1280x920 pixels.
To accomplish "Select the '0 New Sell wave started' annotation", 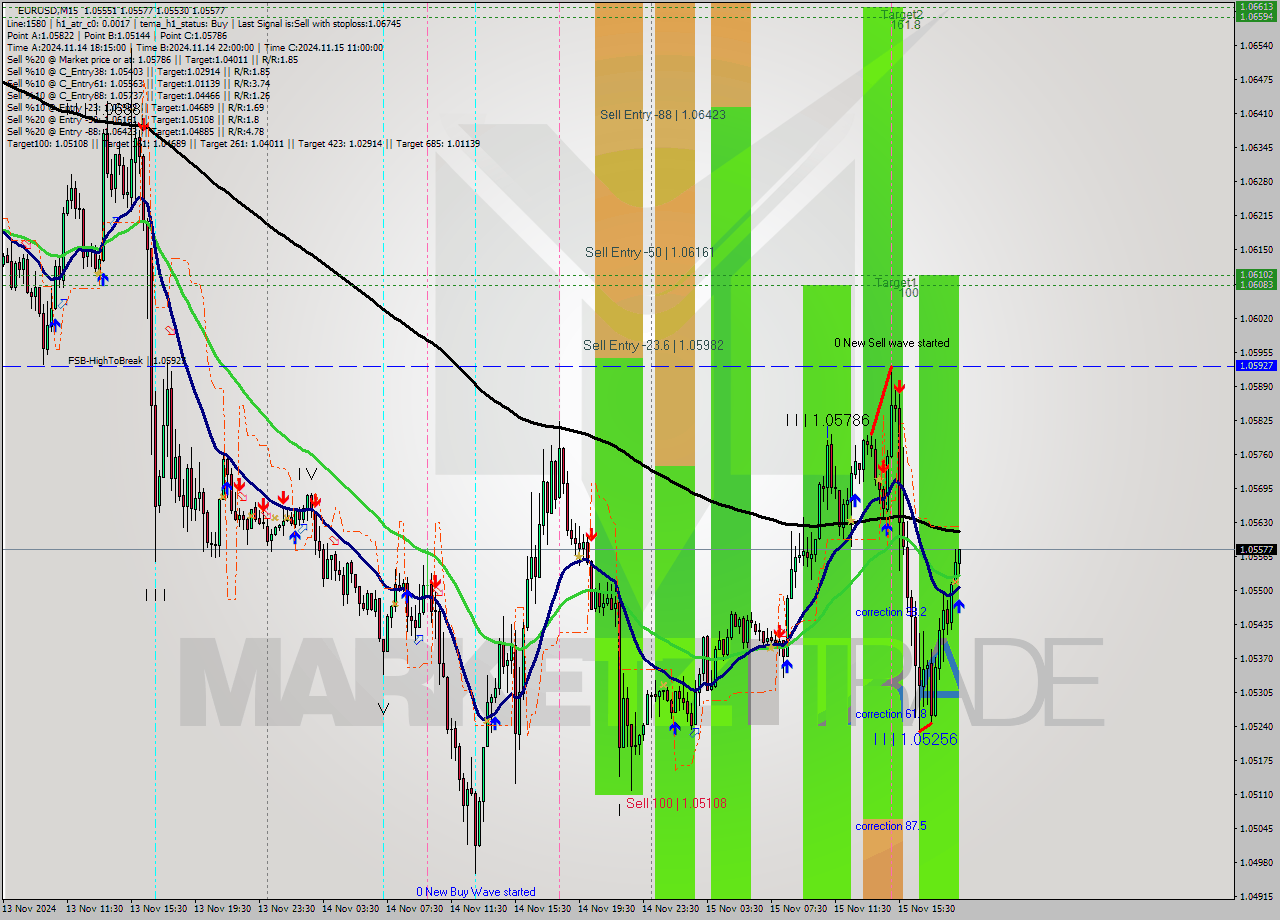I will tap(892, 343).
